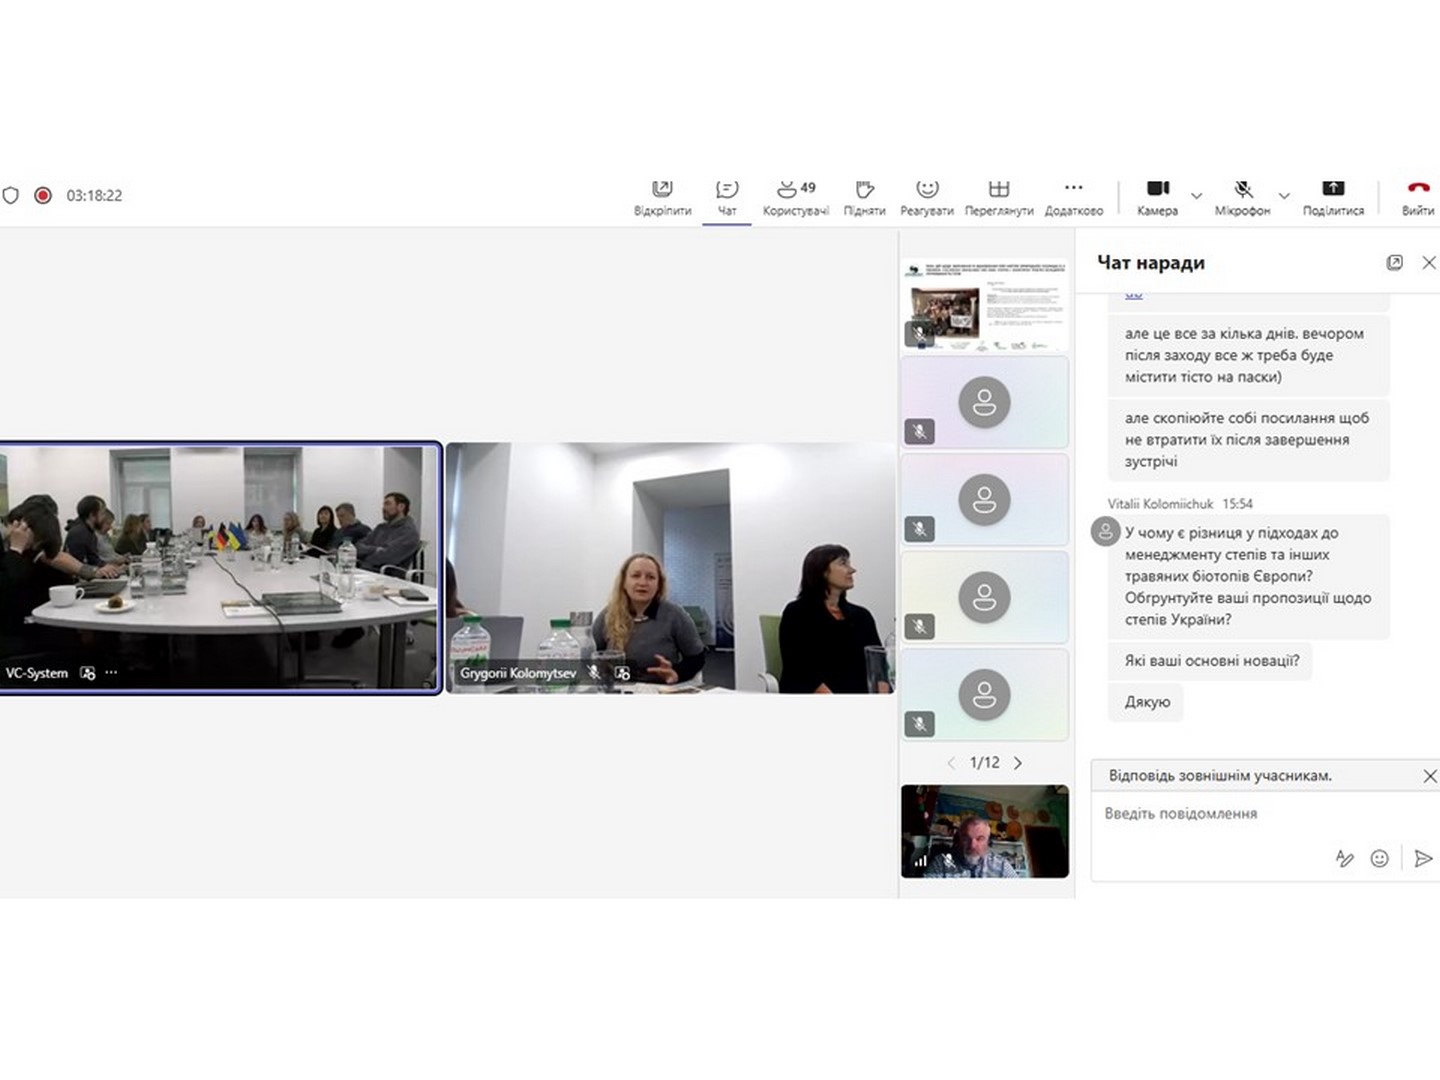Open the Чат (chat) tab in toolbar
This screenshot has height=1080, width=1440.
pos(727,196)
